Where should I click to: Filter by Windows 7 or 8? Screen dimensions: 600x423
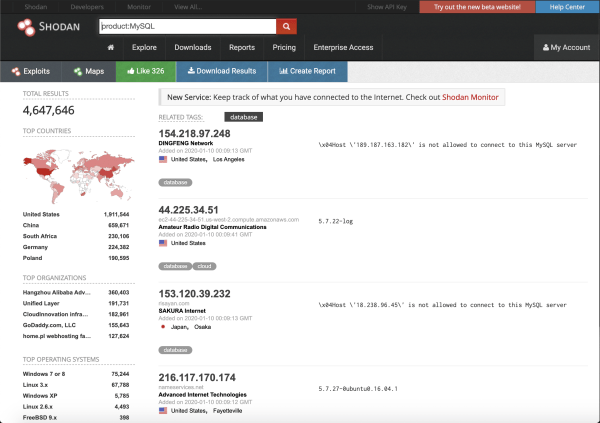tap(44, 374)
